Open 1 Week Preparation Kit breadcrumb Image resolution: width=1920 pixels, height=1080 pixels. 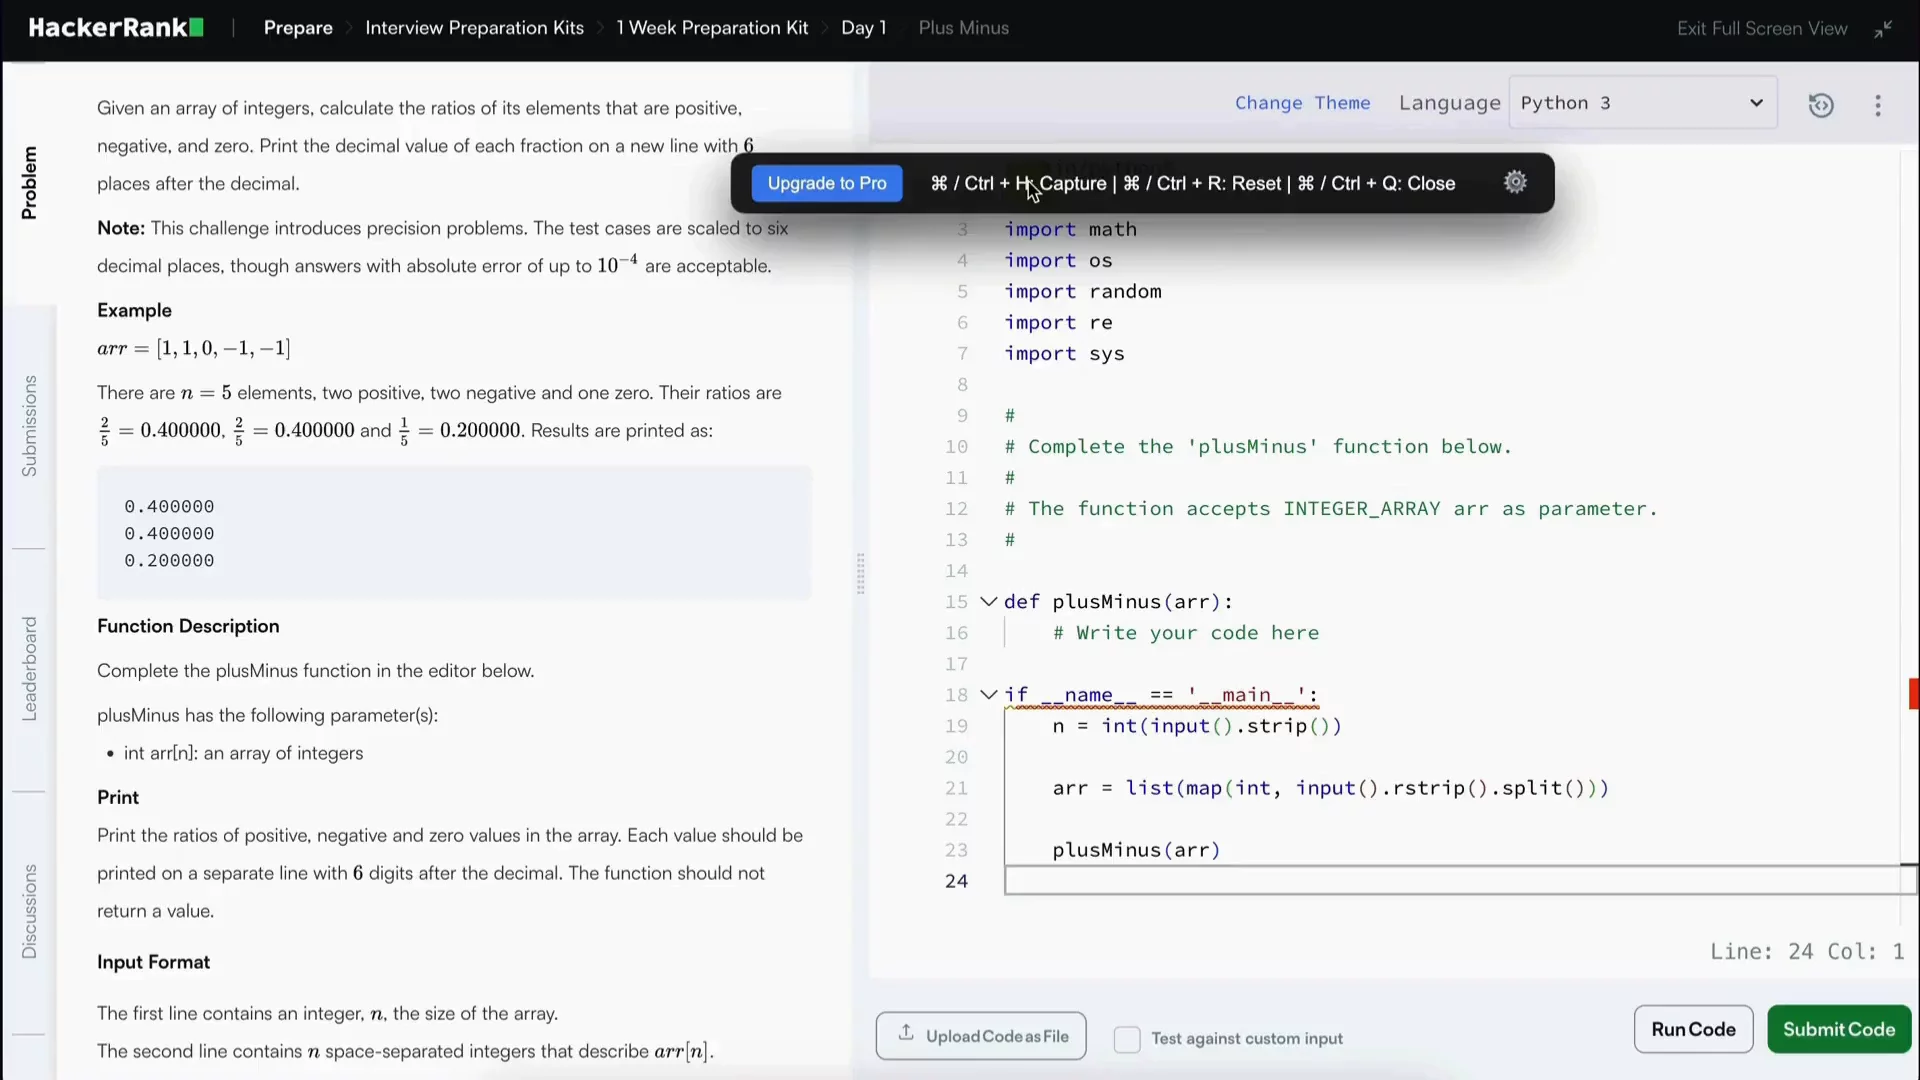click(712, 28)
